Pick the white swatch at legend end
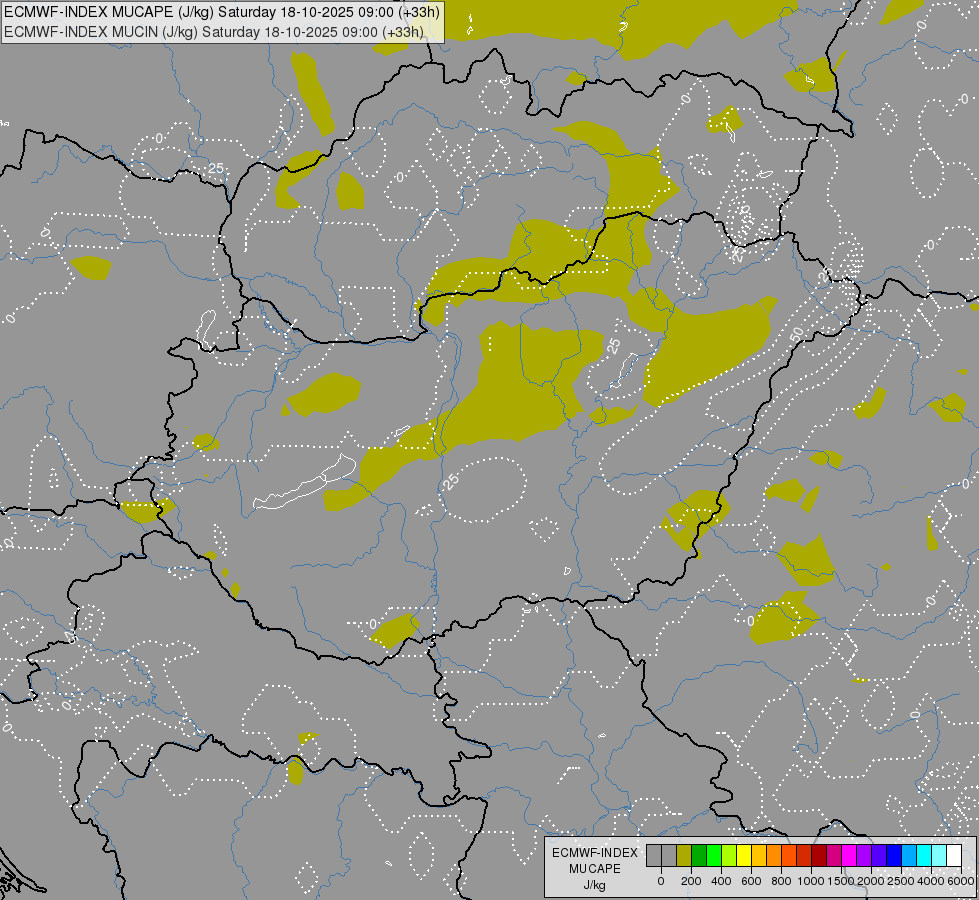Screen dimensions: 979x900 tap(955, 855)
